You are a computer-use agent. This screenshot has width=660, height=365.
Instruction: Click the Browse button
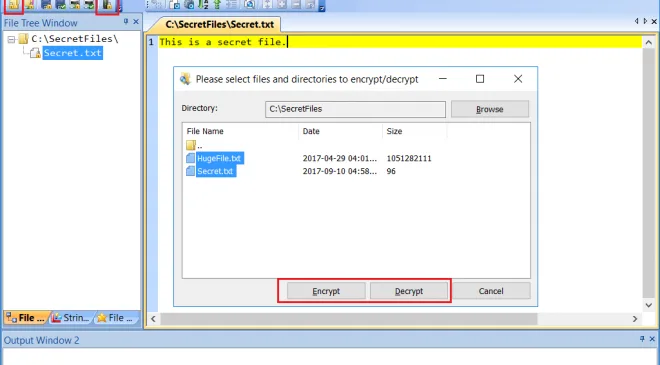coord(490,109)
